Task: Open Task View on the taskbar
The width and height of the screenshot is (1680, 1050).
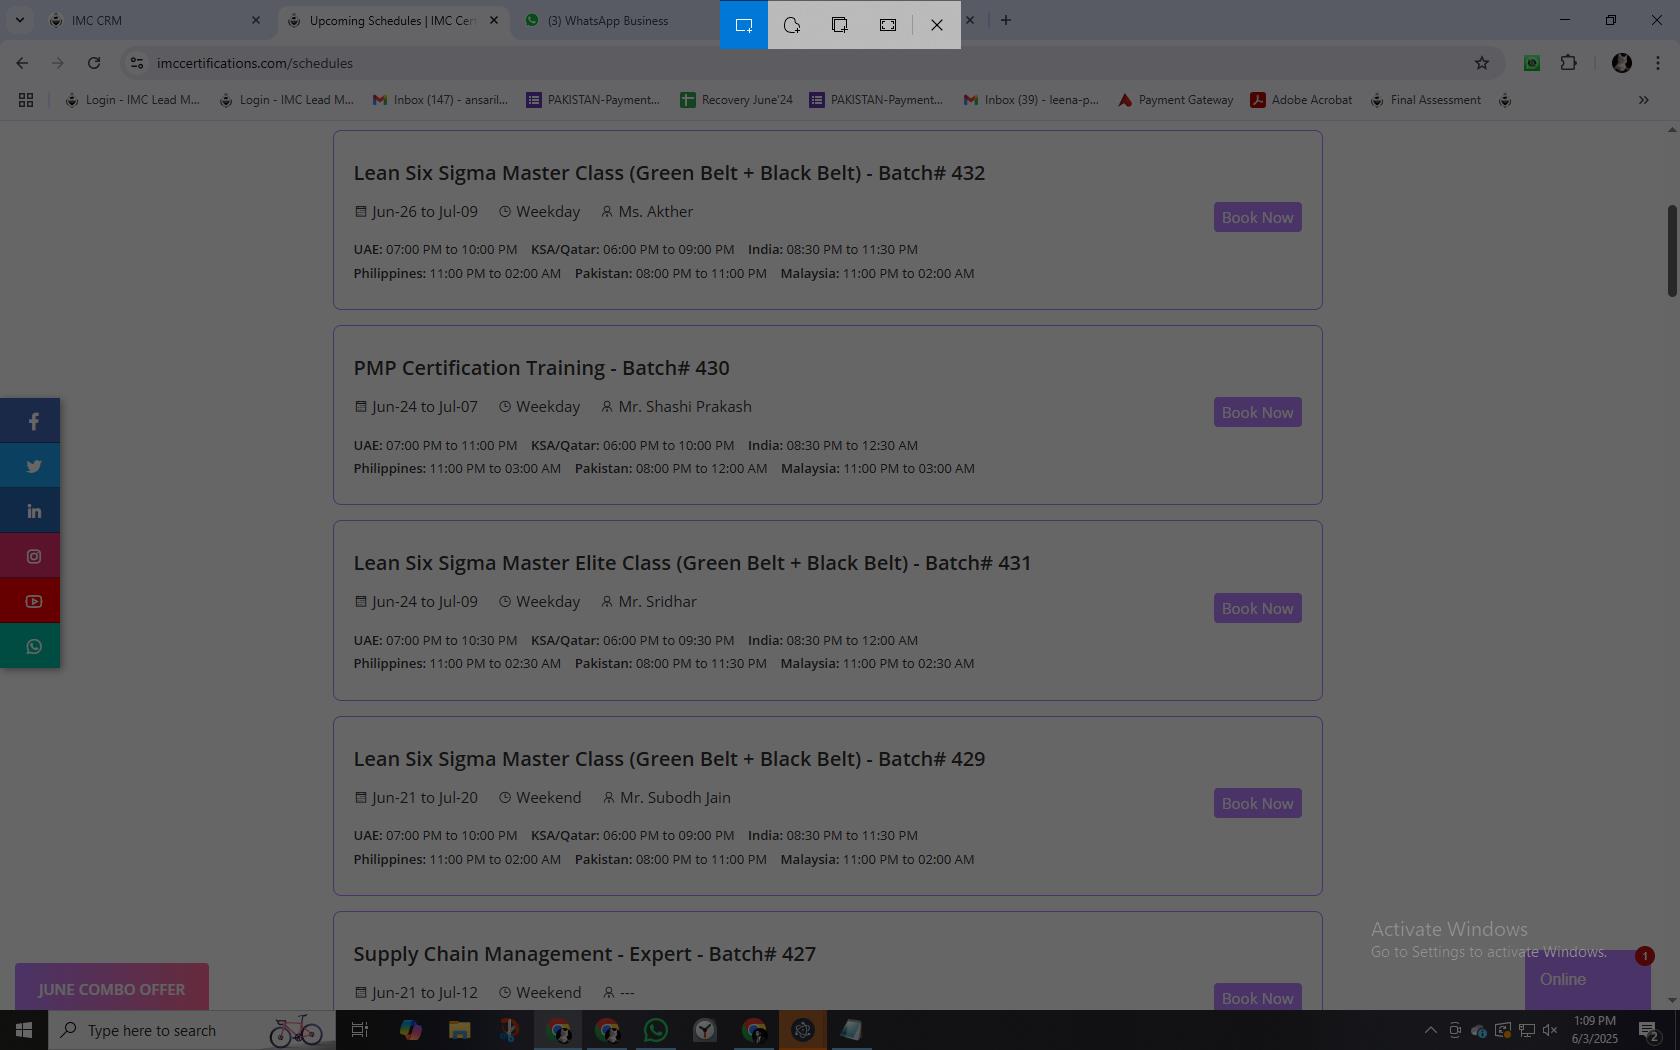Action: click(x=360, y=1030)
